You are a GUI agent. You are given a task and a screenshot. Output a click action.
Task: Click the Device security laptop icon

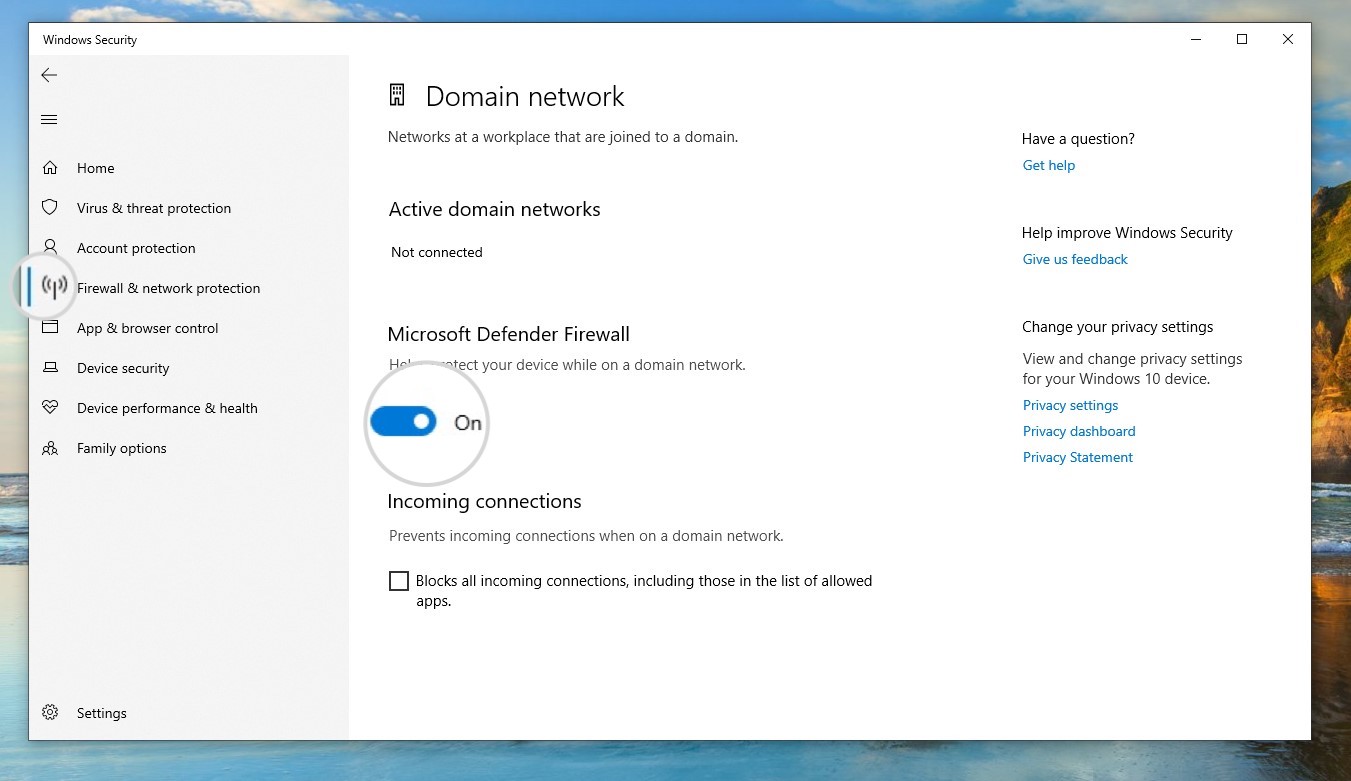[50, 368]
